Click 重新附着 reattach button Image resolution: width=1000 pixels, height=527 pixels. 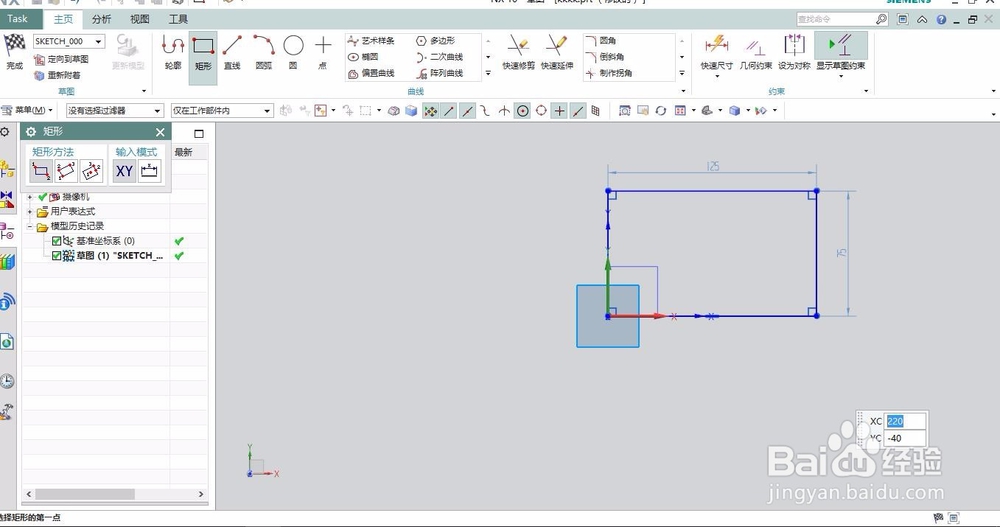57,75
